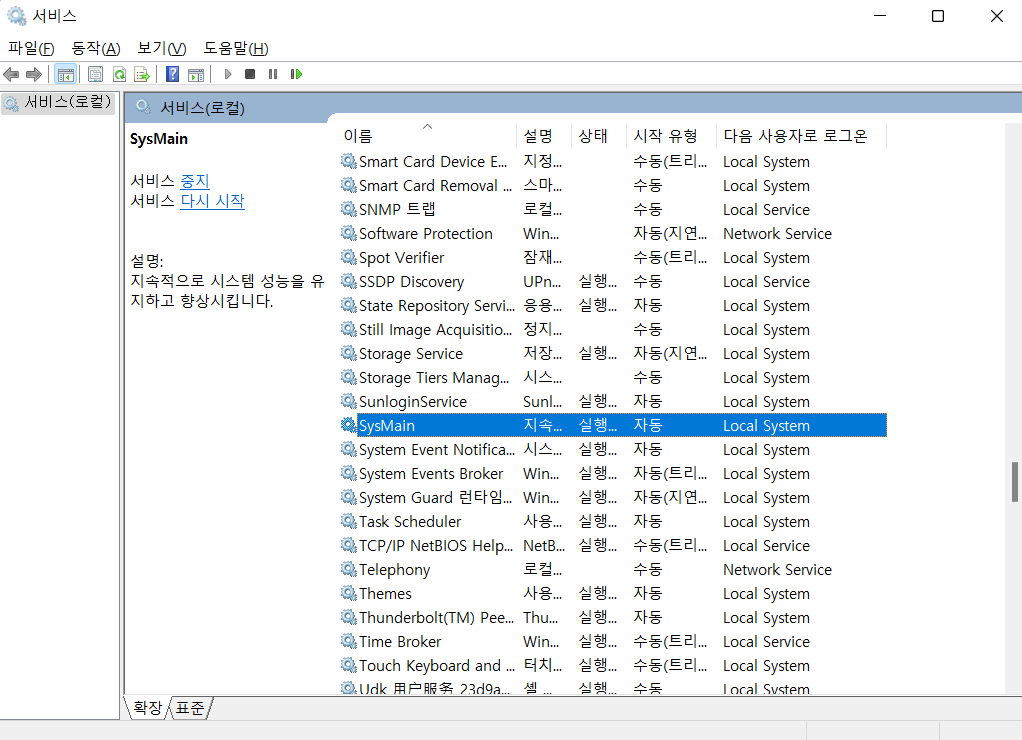Click the Back navigation arrow
This screenshot has height=740, width=1022.
click(x=10, y=73)
